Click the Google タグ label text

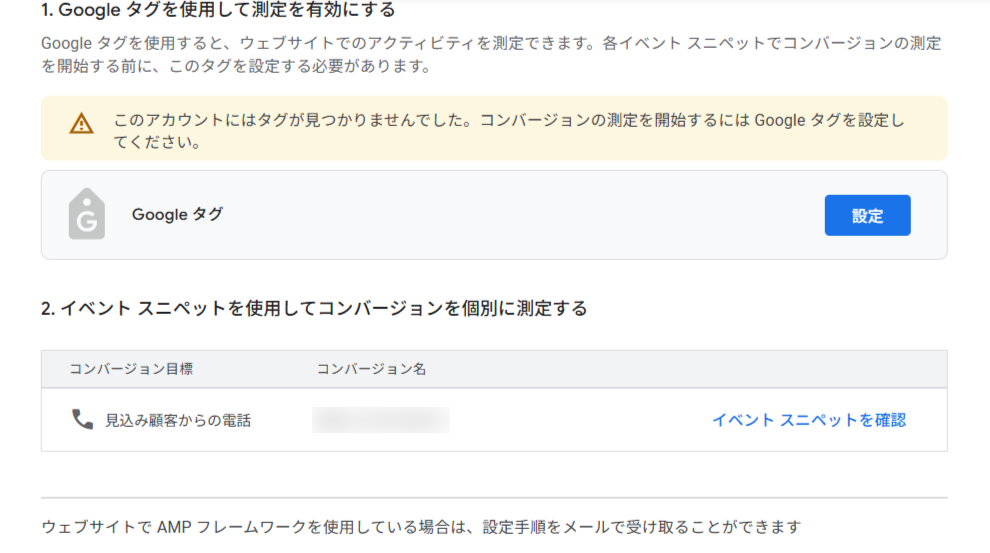177,214
